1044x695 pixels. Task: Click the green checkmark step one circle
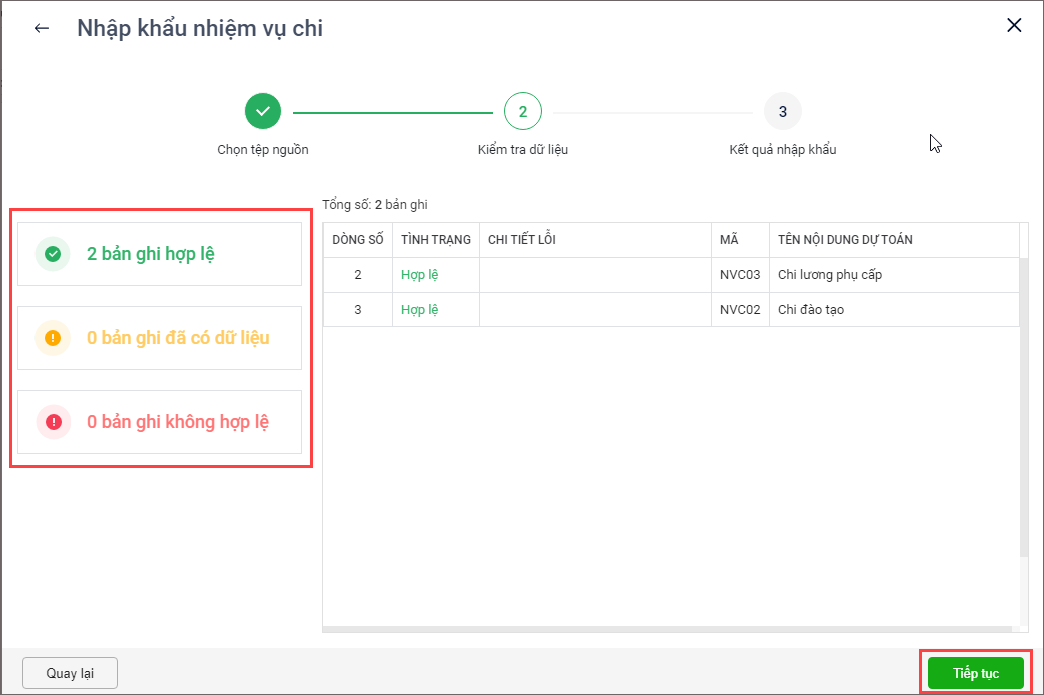(x=263, y=111)
